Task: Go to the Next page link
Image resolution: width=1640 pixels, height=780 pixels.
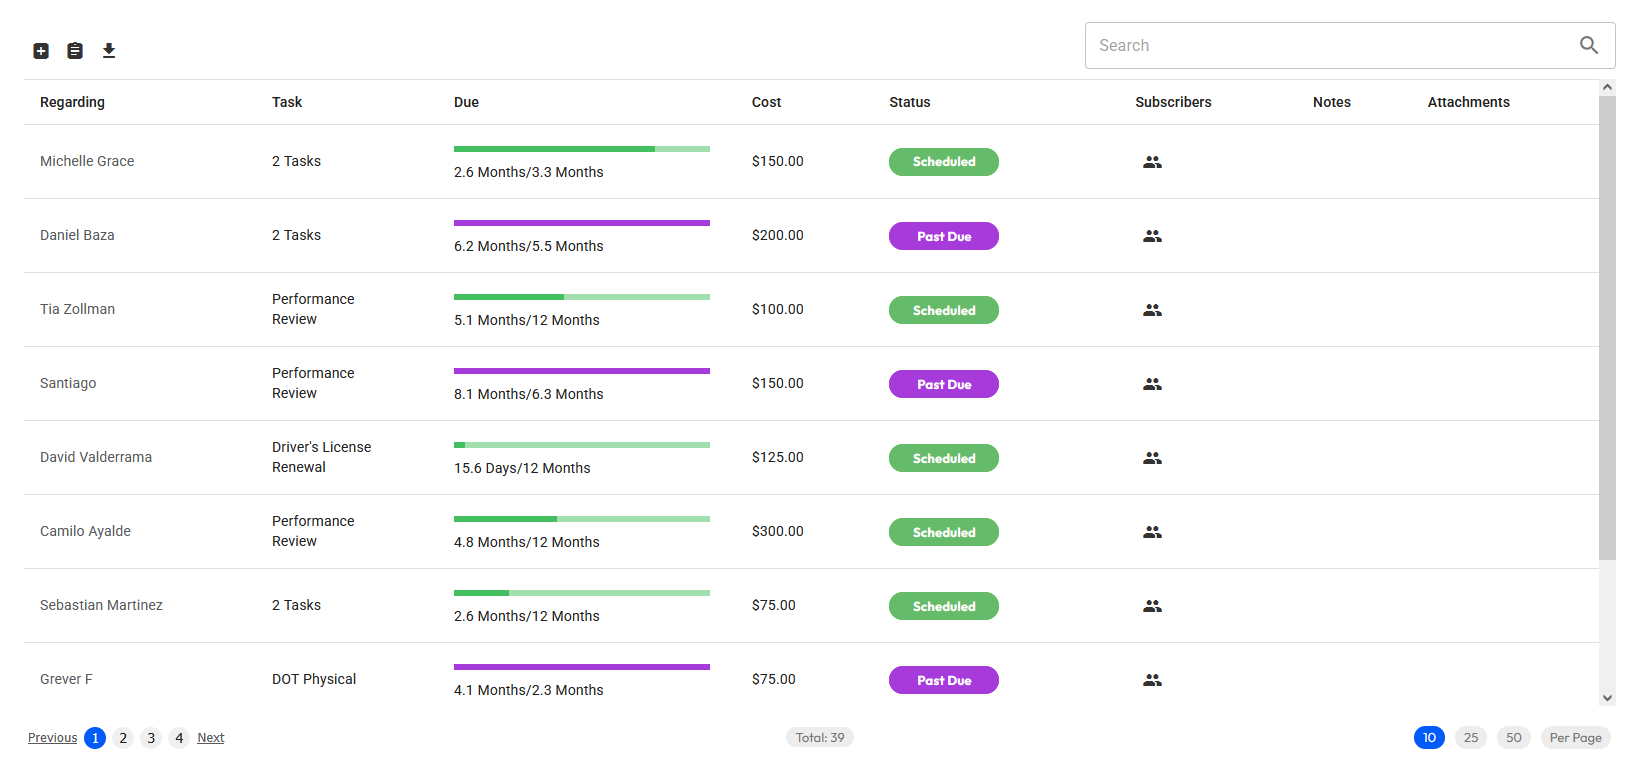Action: (211, 738)
